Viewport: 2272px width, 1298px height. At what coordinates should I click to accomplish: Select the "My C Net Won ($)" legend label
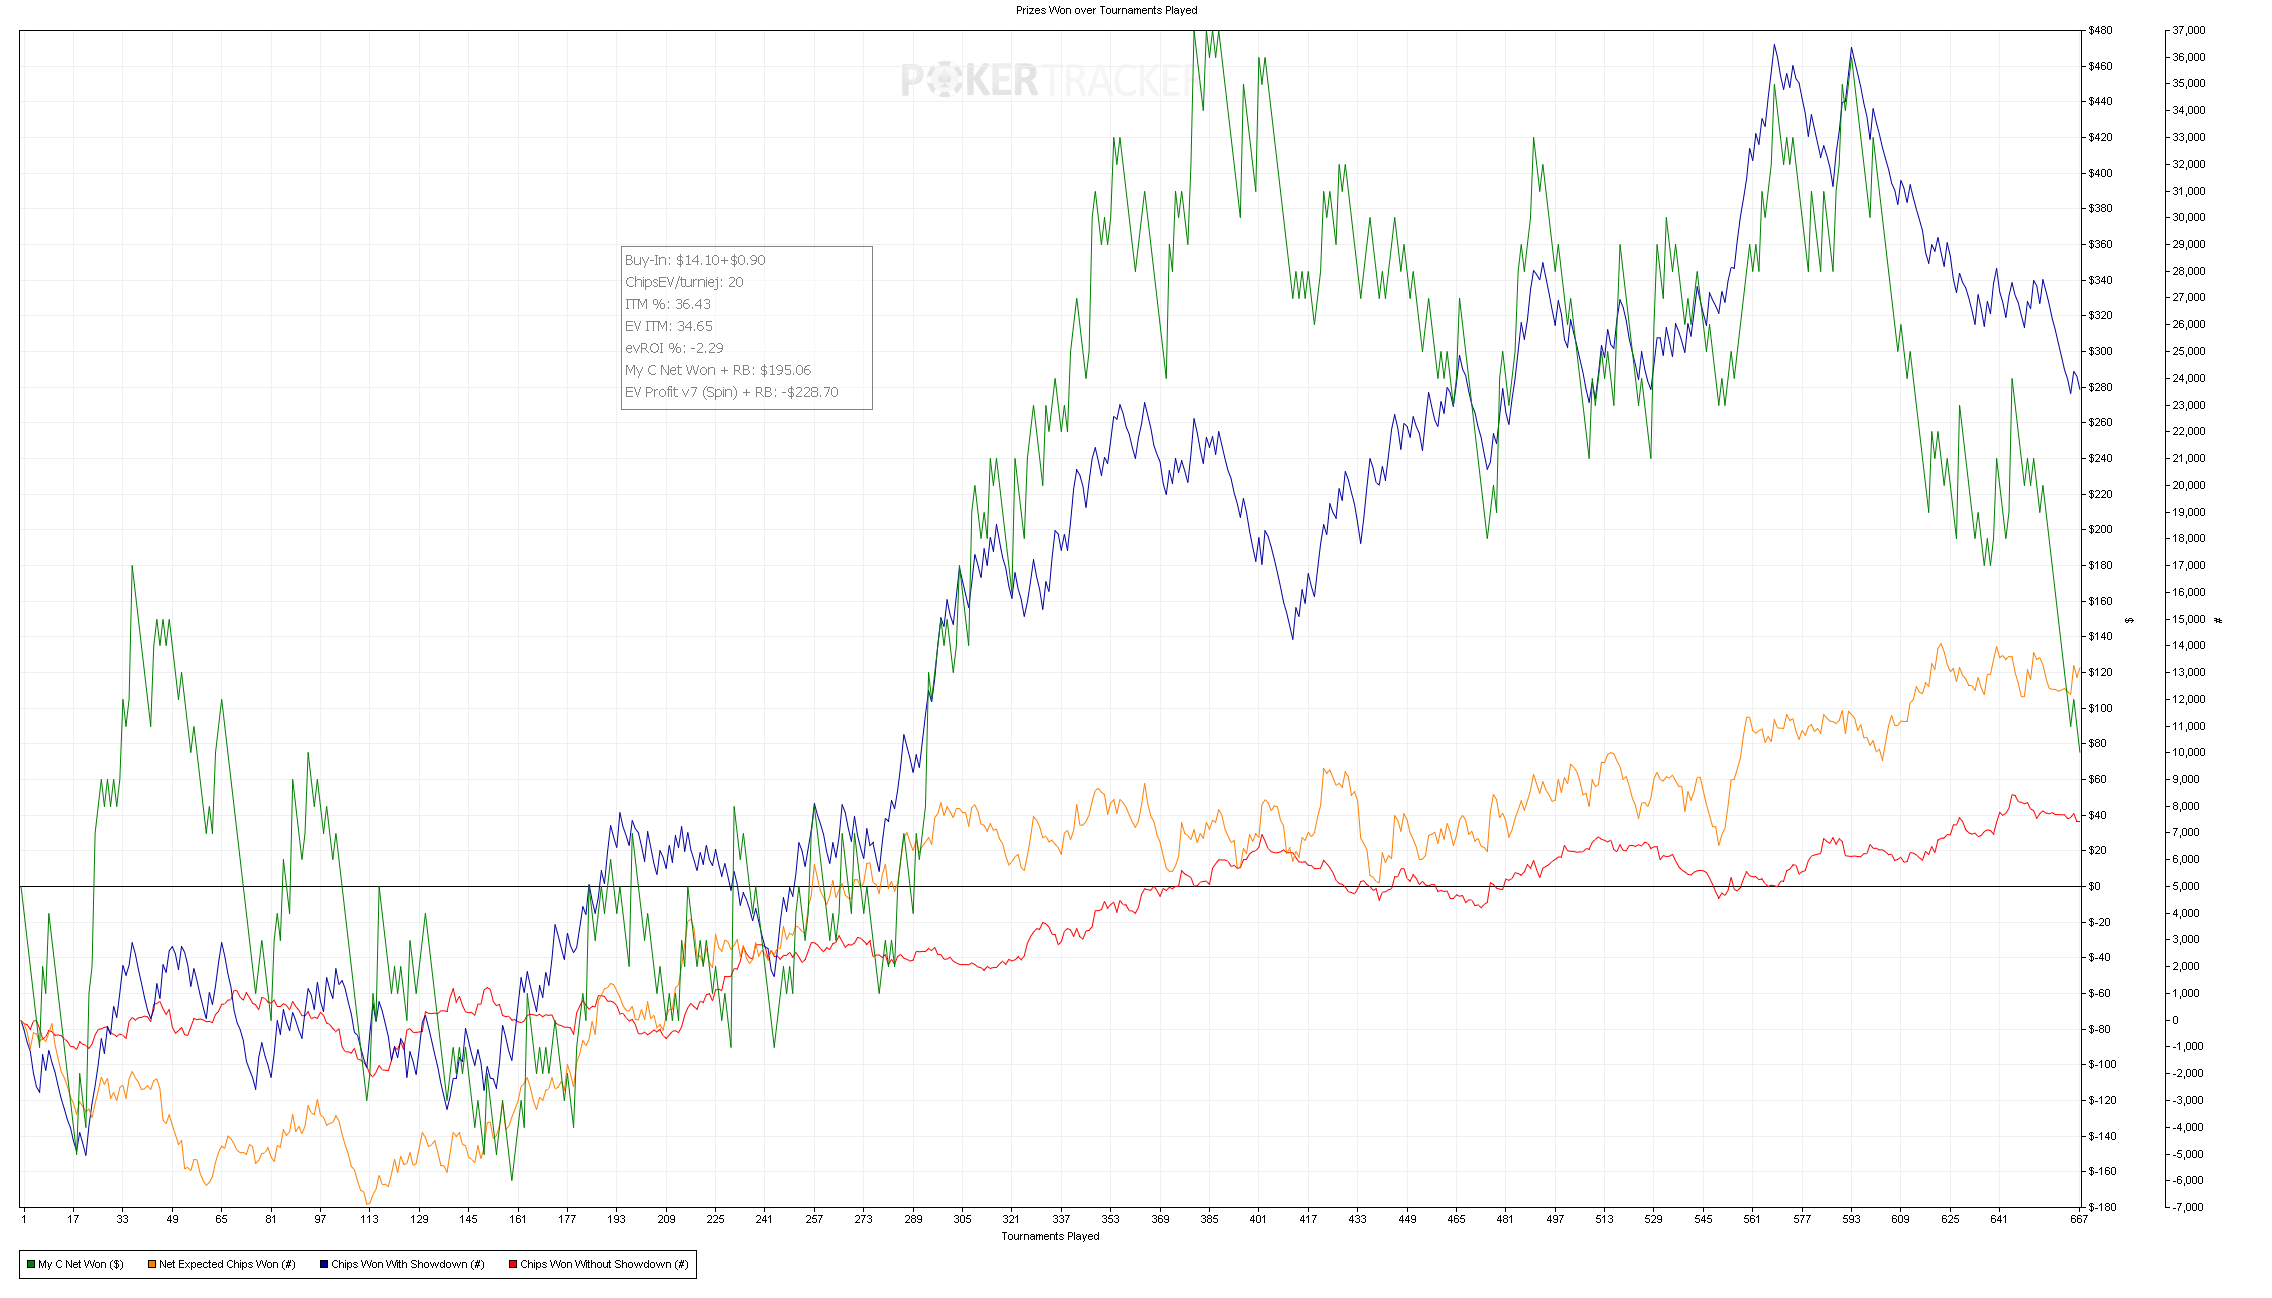coord(81,1264)
